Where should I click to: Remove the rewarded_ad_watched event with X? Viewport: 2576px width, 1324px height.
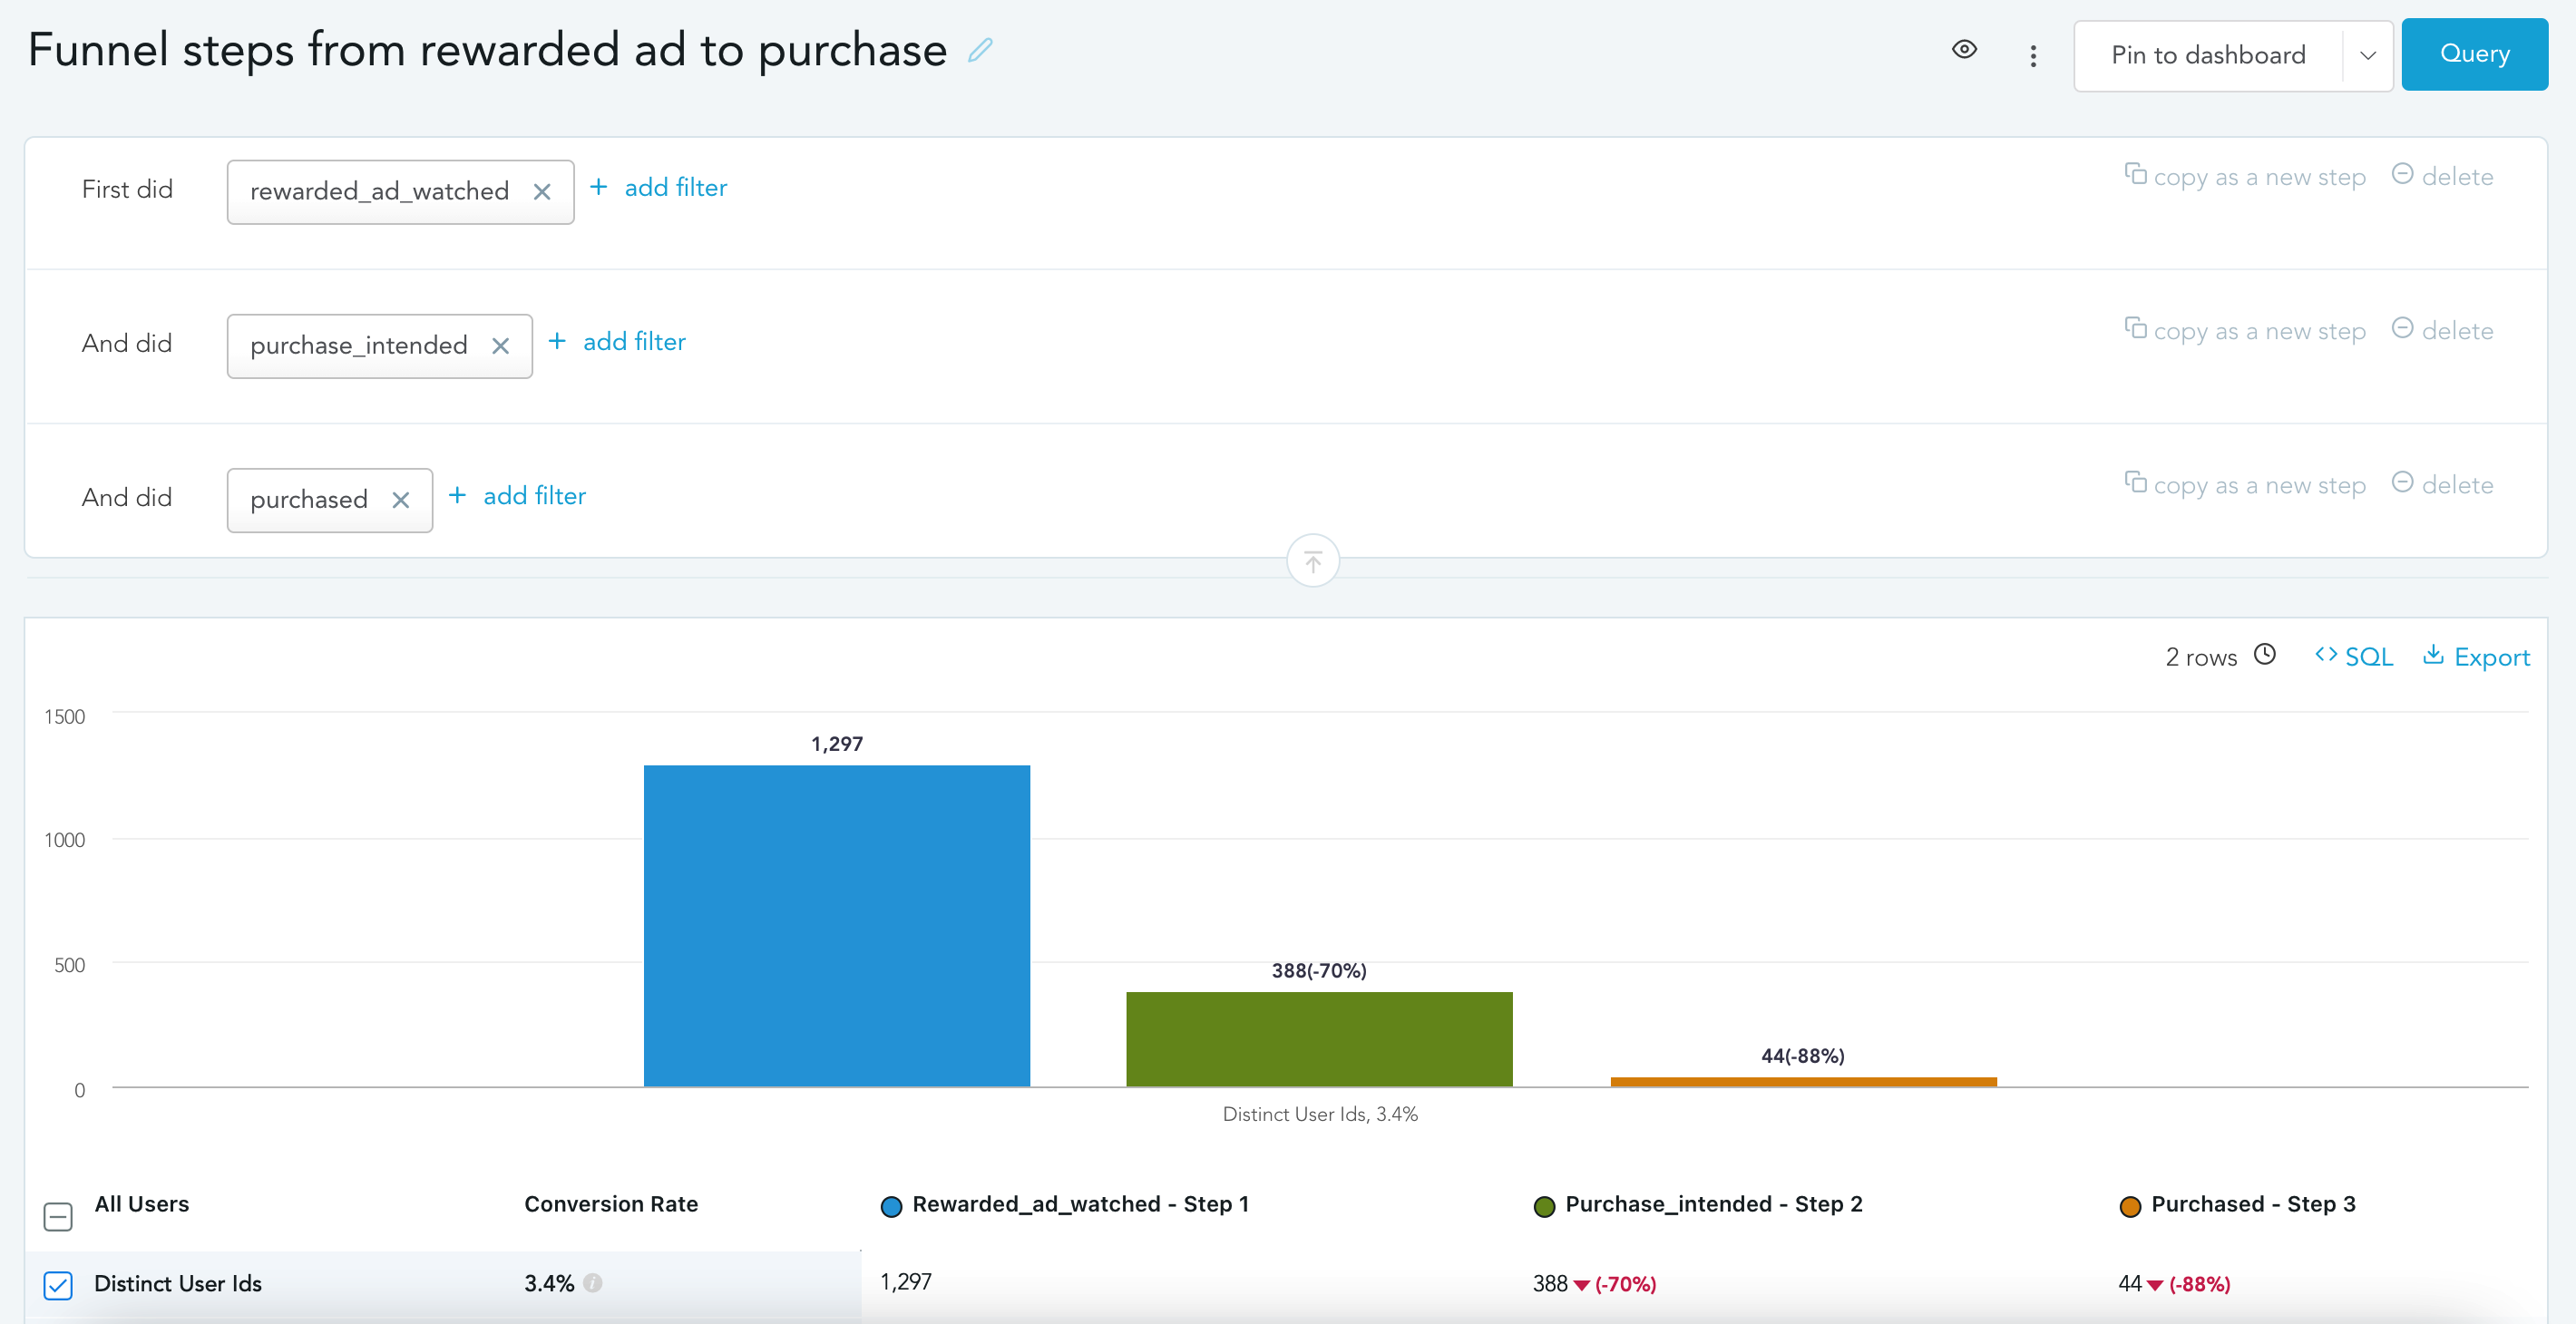pyautogui.click(x=542, y=192)
